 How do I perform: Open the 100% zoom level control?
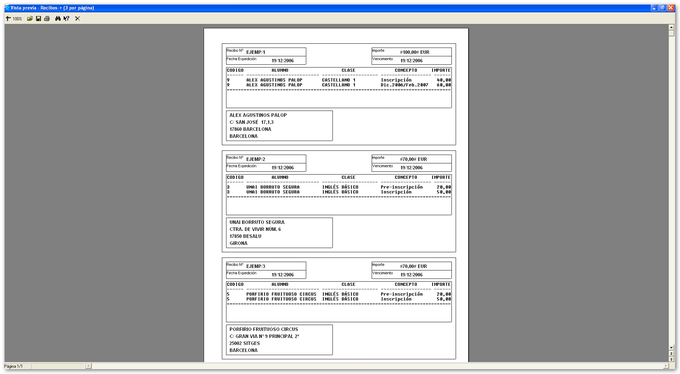pyautogui.click(x=17, y=19)
